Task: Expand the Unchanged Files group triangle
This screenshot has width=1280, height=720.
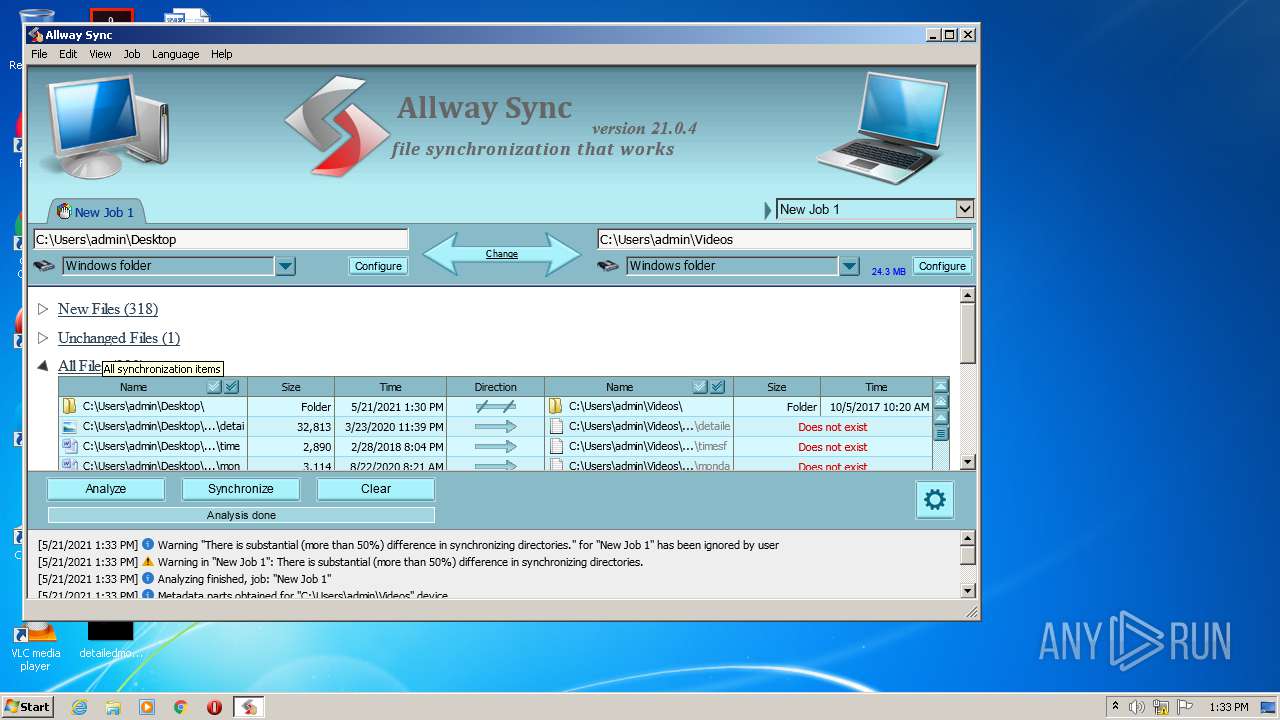Action: [43, 338]
